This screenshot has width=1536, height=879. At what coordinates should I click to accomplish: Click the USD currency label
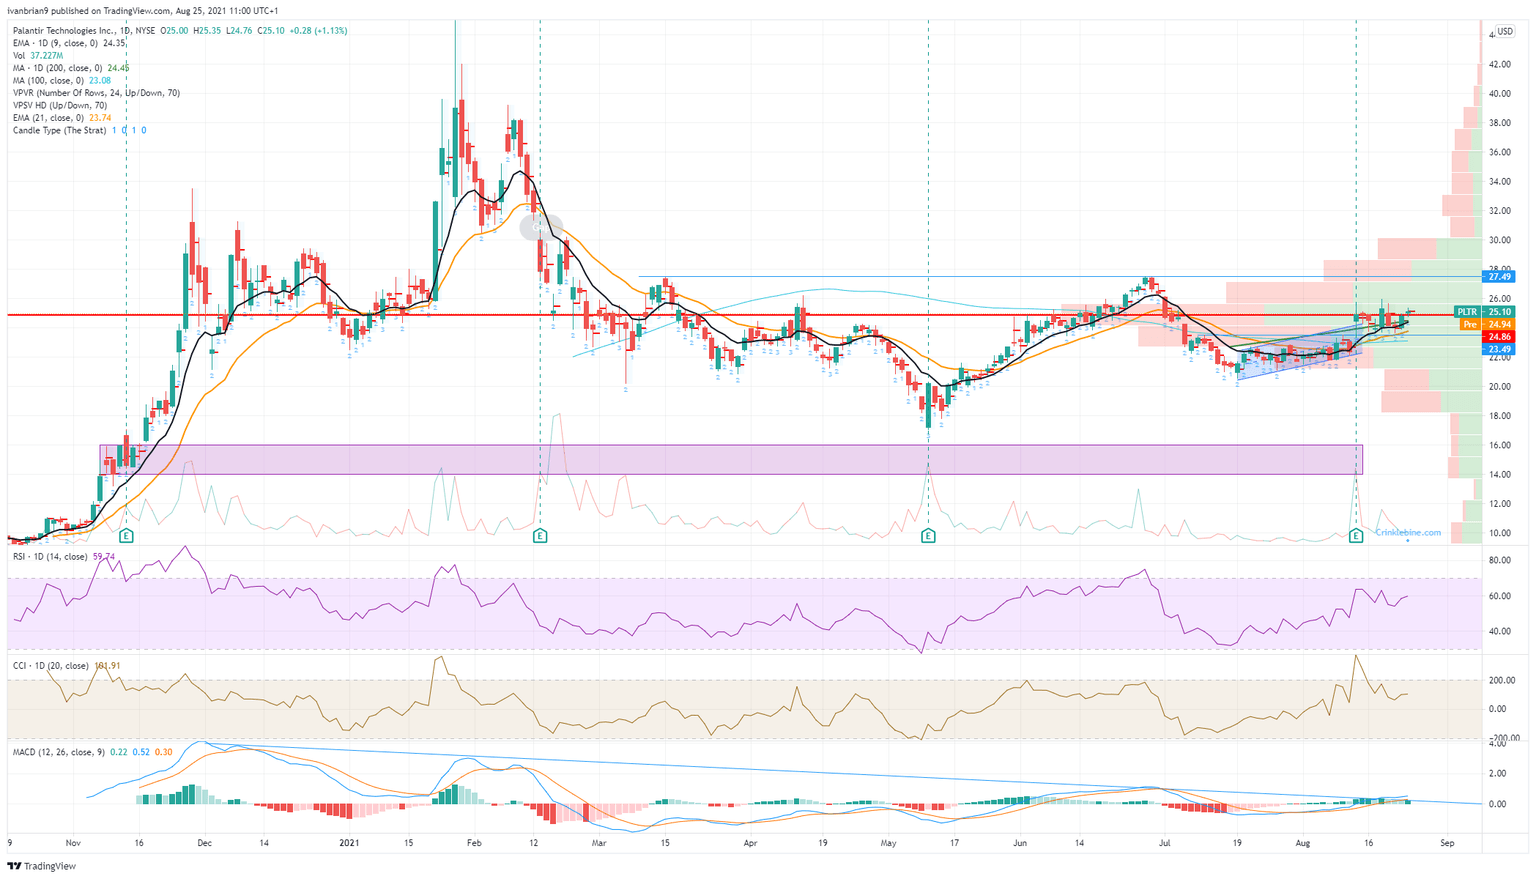(1504, 31)
